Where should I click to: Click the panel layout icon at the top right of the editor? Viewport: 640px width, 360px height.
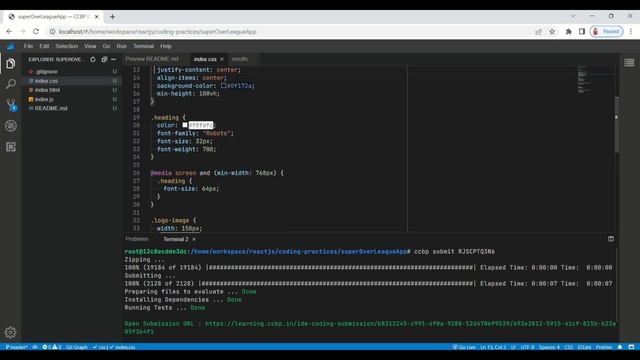coord(629,62)
